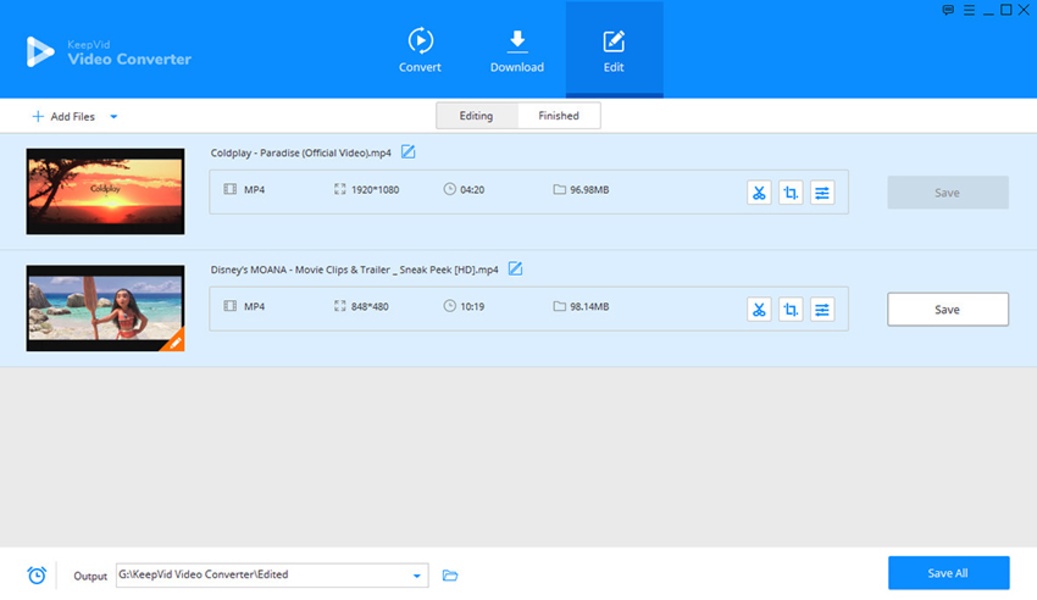Viewport: 1037px width, 600px height.
Task: Click the Disney's MOANA file name
Action: click(354, 270)
